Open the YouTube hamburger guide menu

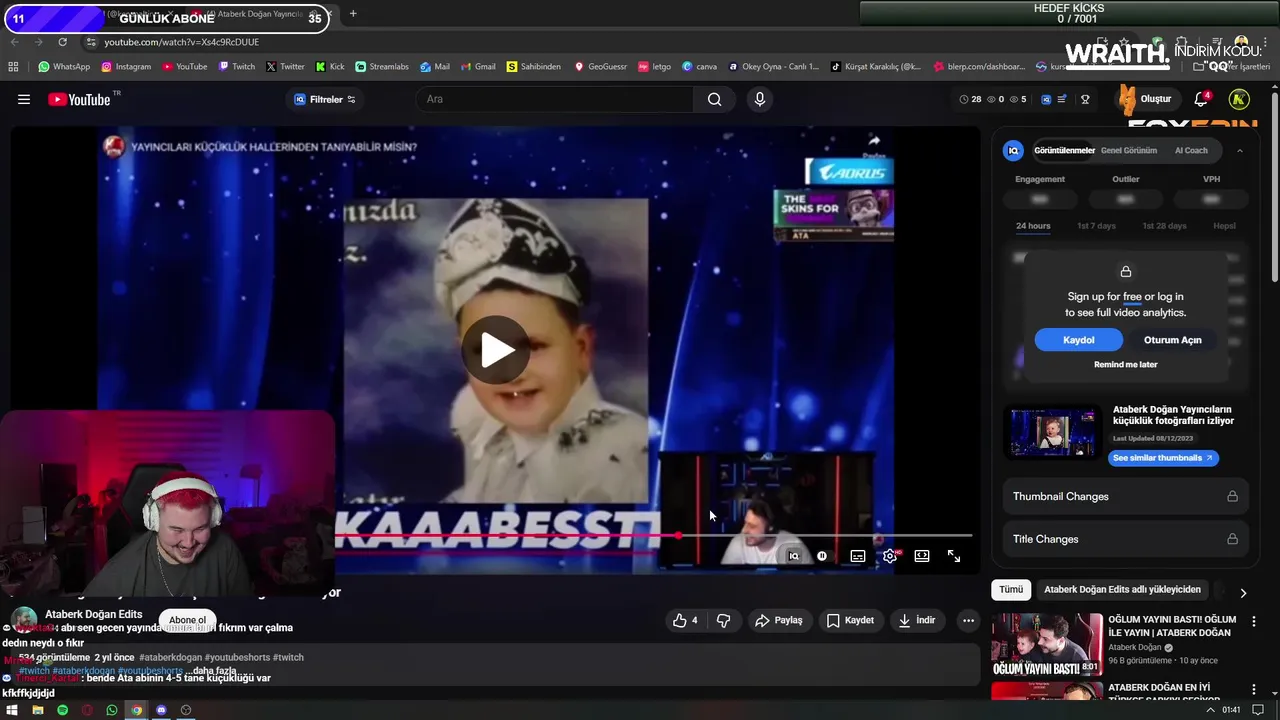tap(24, 99)
